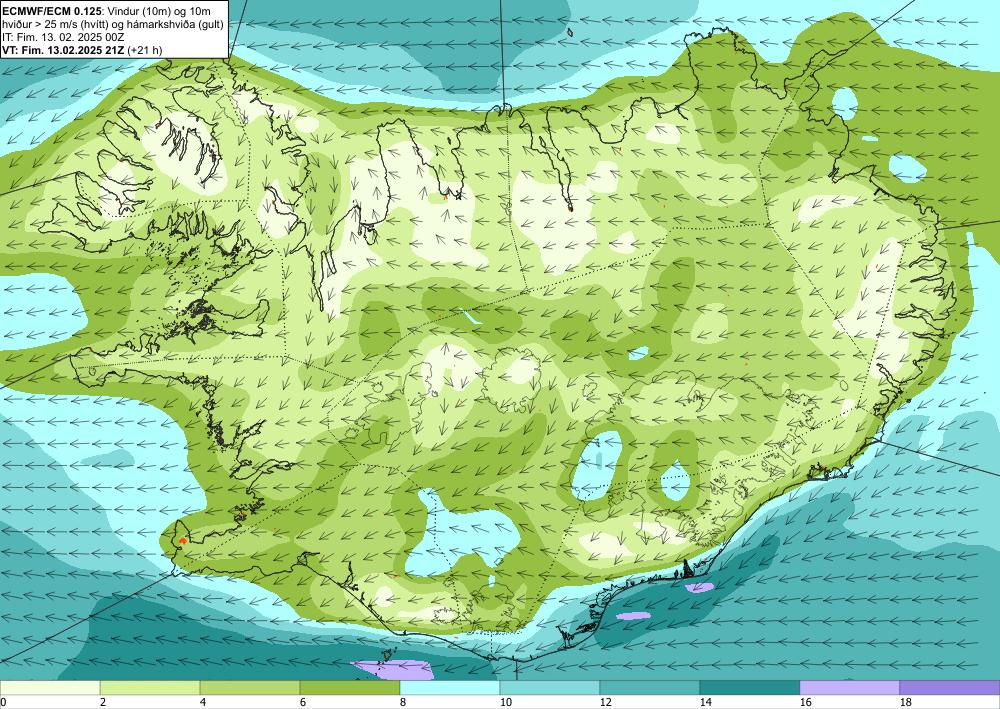1000x709 pixels.
Task: Click the pale yellow 0–2 m/s legend swatch
Action: coord(50,687)
